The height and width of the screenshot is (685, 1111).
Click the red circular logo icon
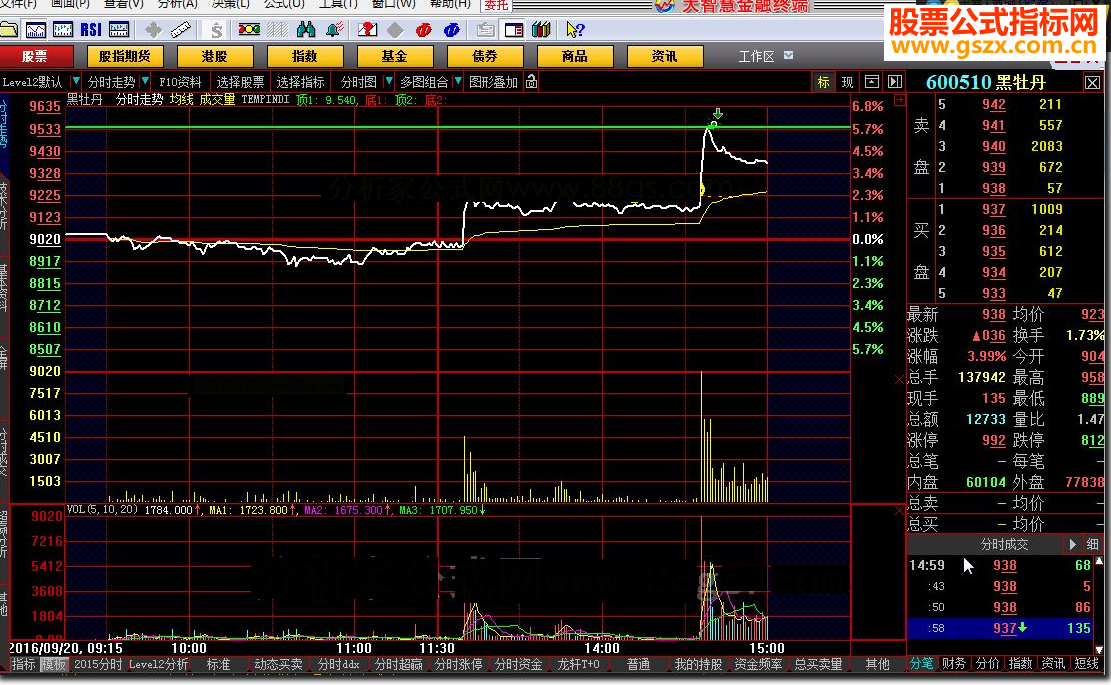pyautogui.click(x=424, y=30)
